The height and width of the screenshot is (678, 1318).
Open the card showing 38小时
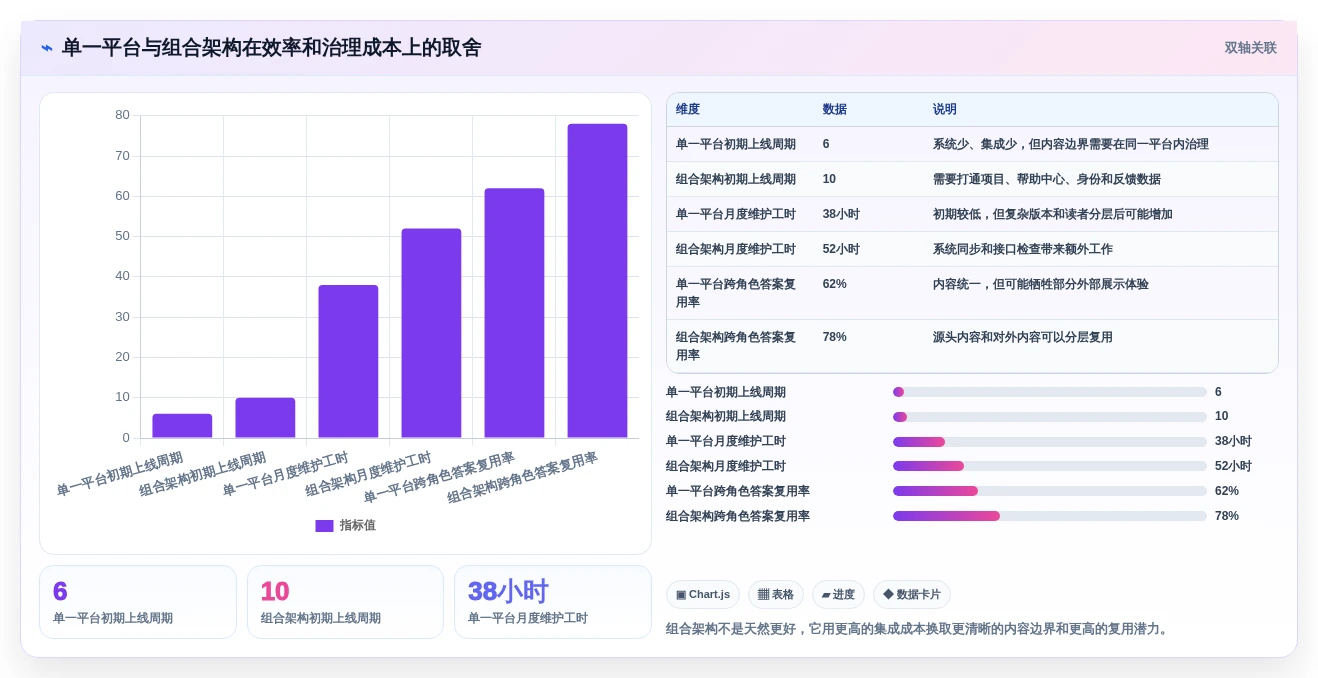coord(553,602)
